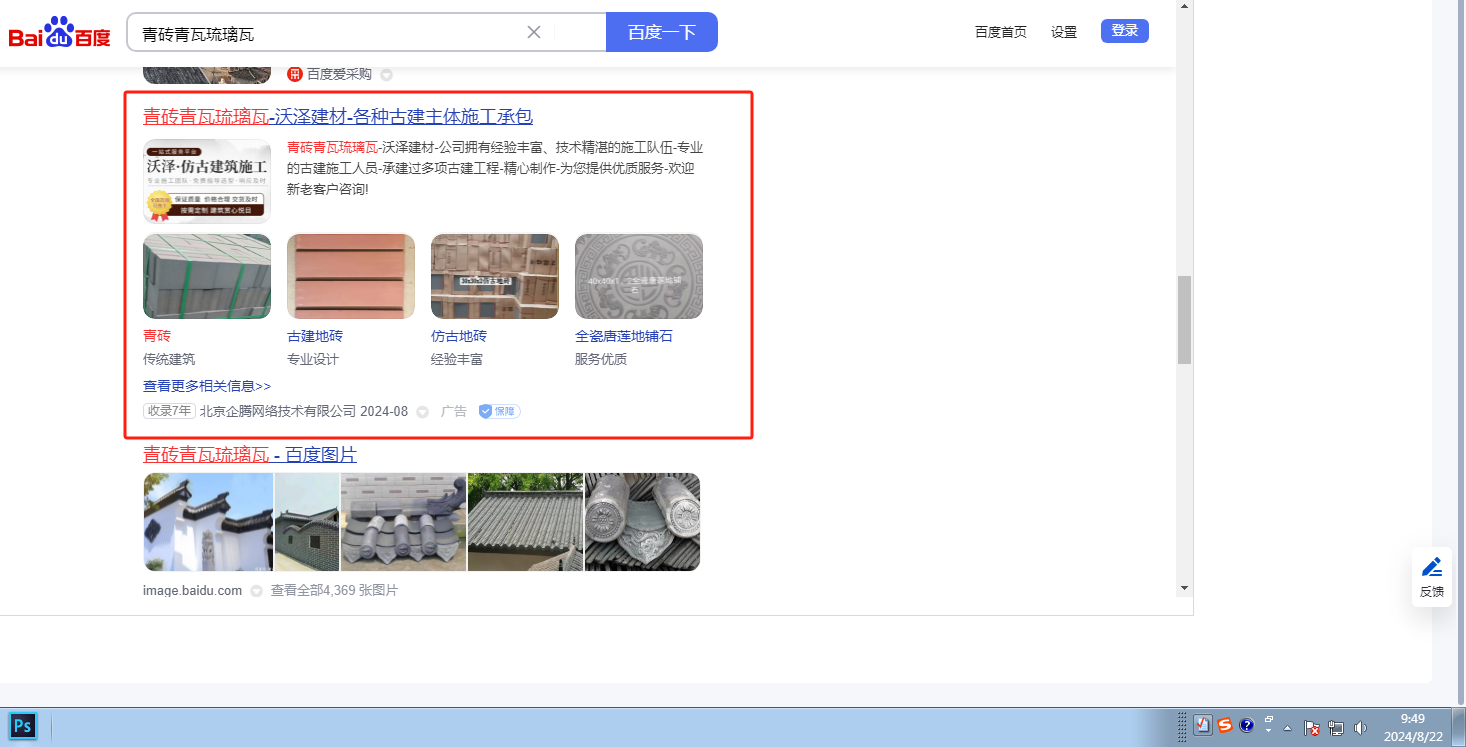Click the 专业设计 caption under 古建地砖

313,359
